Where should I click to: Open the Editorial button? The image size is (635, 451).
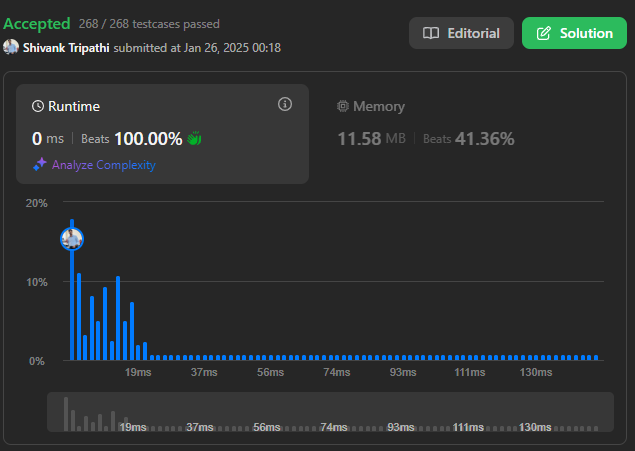(461, 33)
